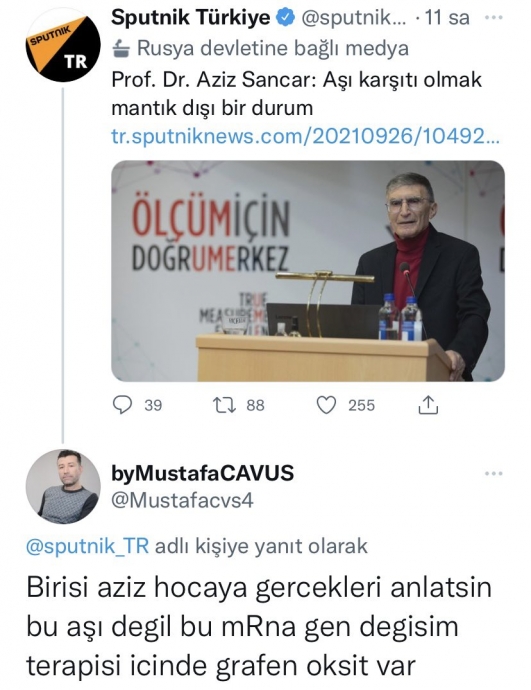This screenshot has width=531, height=690.
Task: Click the blue verified badge next to Sputnik Türkiye
Action: tap(285, 18)
